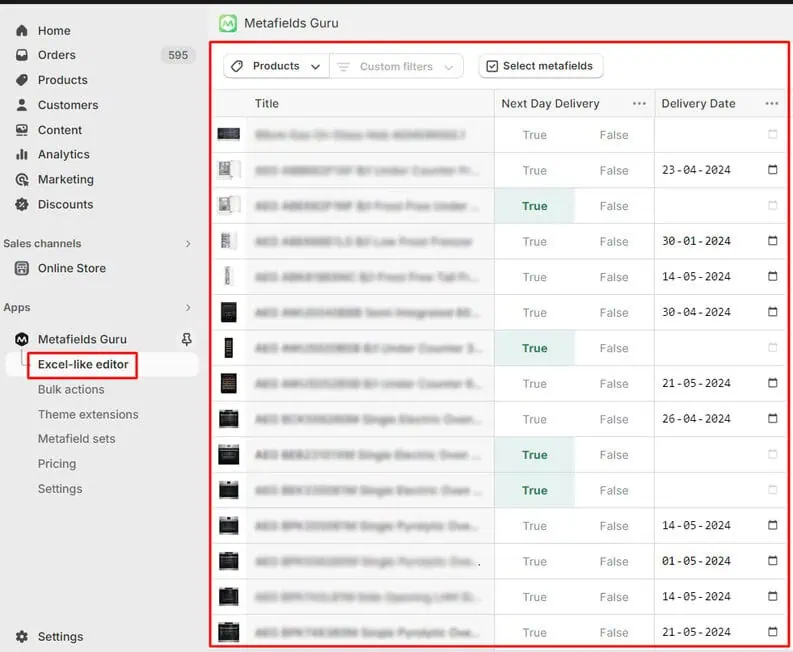Open Pricing page of Metafields Guru
This screenshot has height=652, width=793.
[57, 464]
